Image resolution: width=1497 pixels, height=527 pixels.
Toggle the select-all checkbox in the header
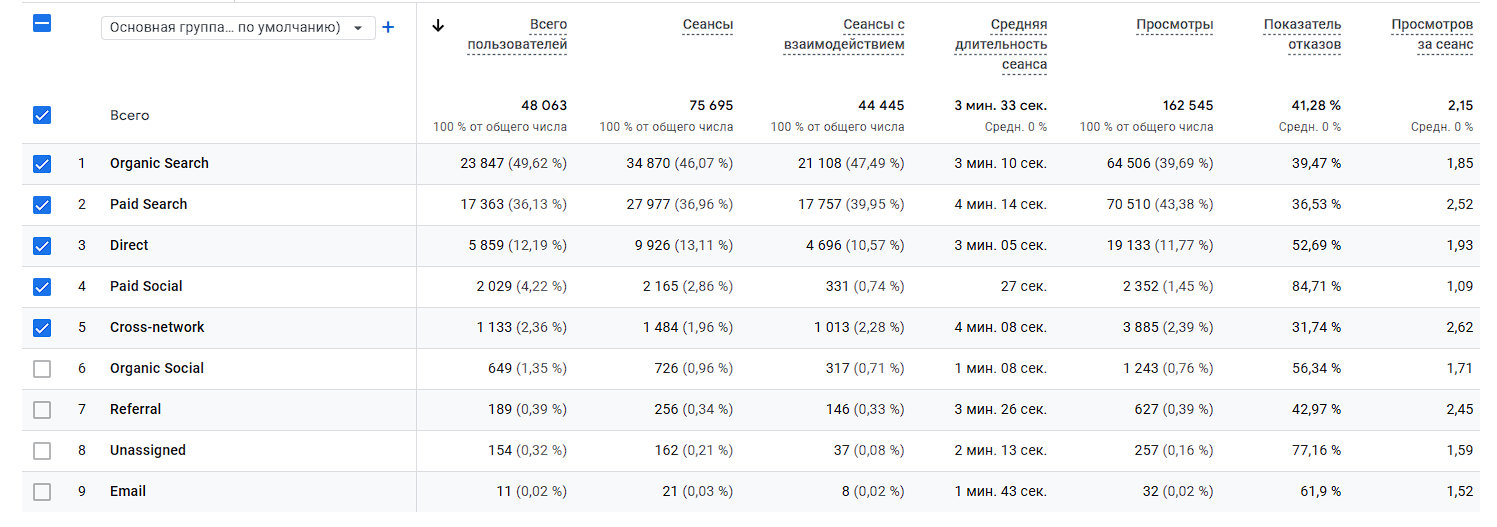pos(42,24)
